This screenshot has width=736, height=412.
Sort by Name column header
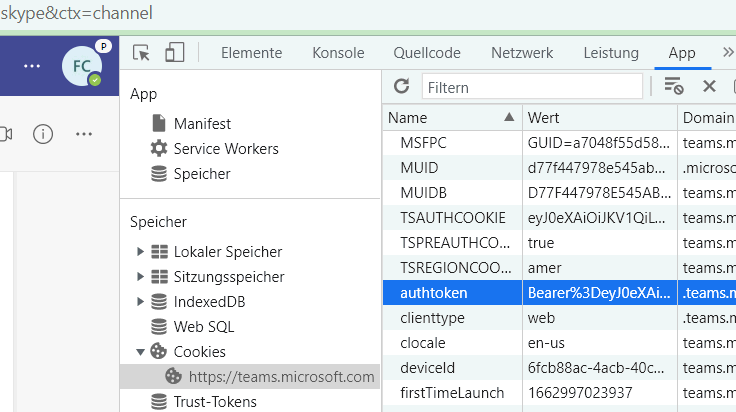pos(452,117)
